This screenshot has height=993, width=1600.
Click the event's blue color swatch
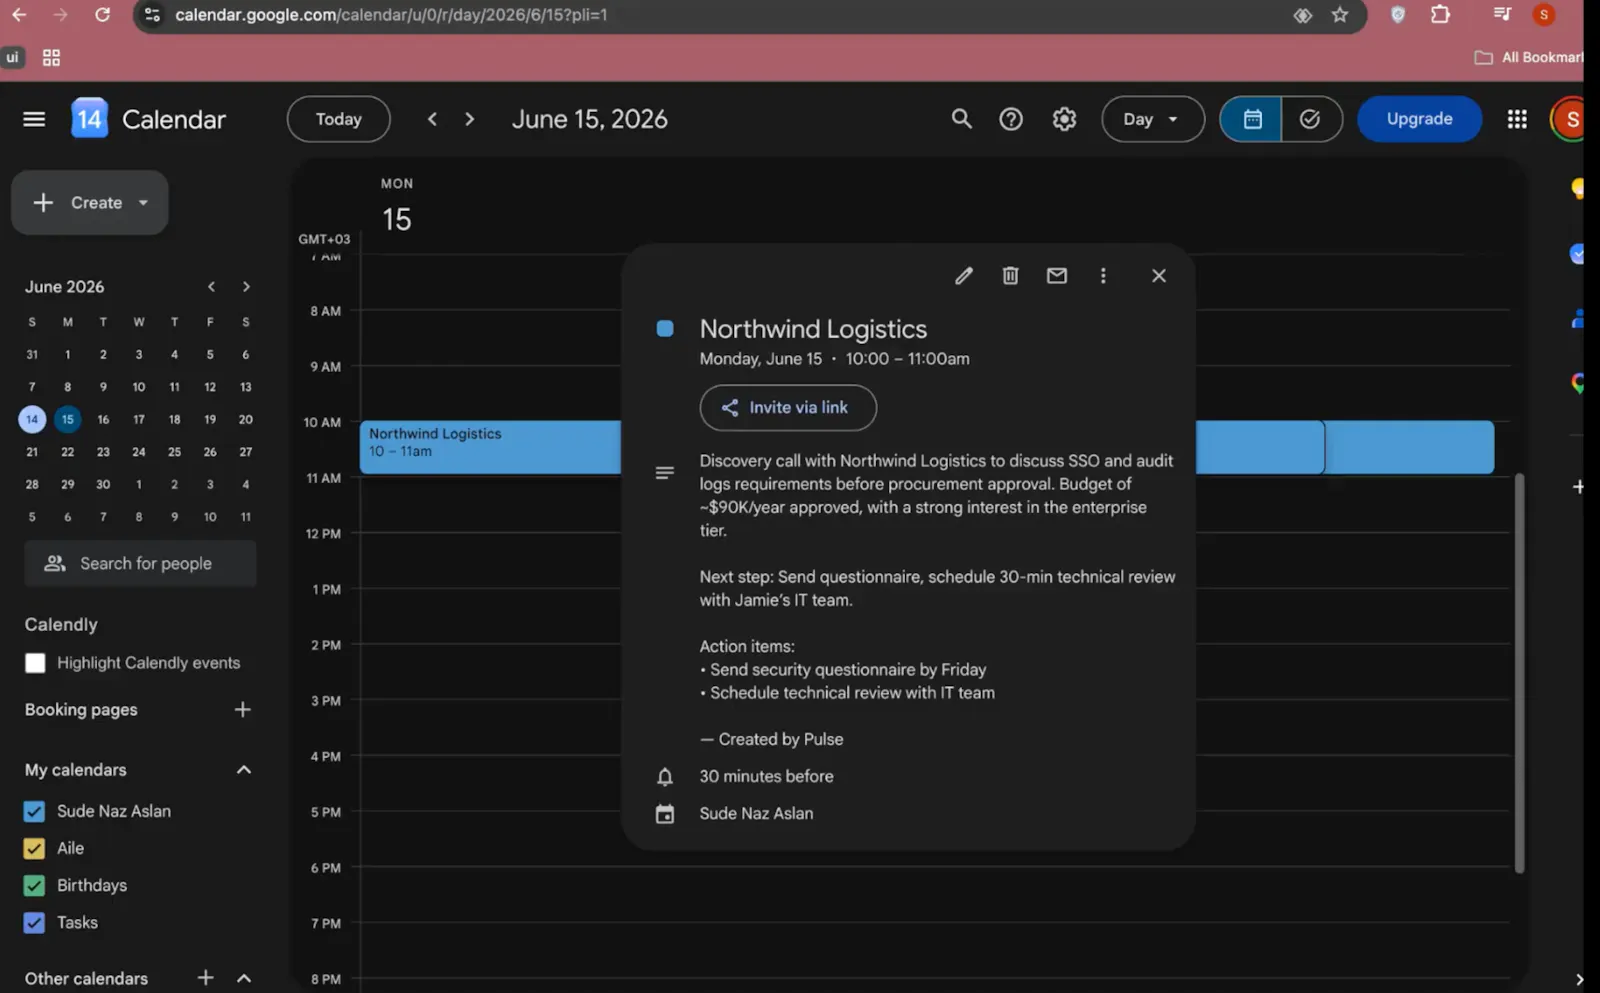[665, 329]
